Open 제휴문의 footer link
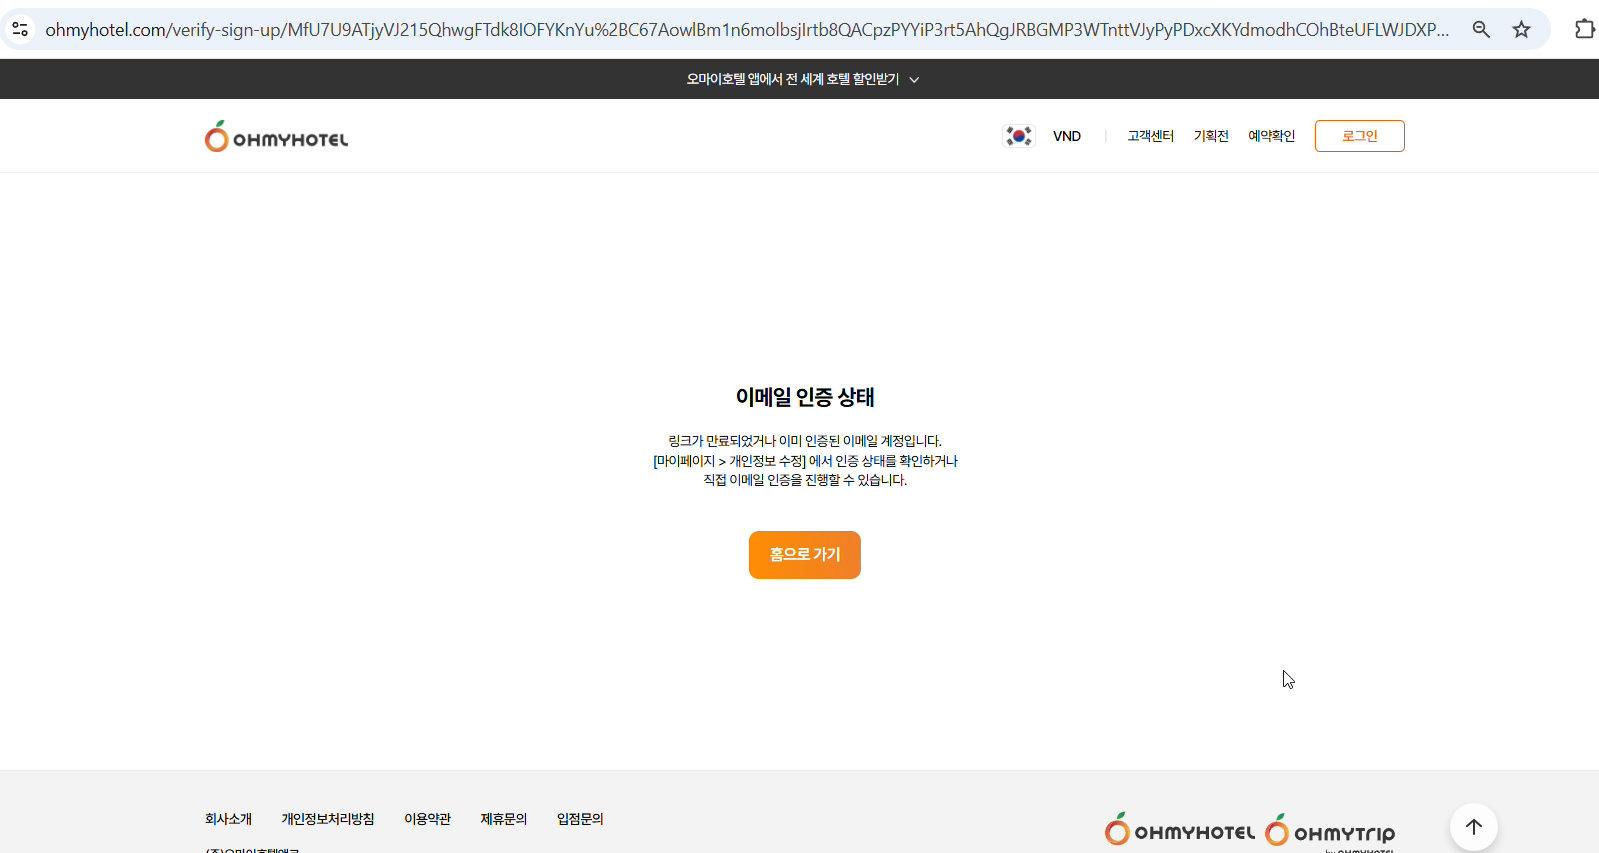 tap(504, 819)
